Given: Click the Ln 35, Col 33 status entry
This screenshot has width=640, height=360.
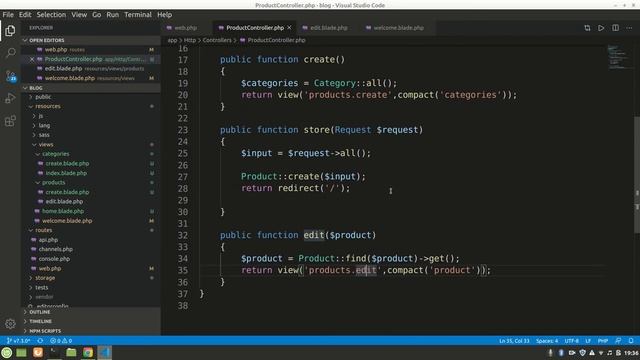Looking at the screenshot, I should pyautogui.click(x=514, y=340).
